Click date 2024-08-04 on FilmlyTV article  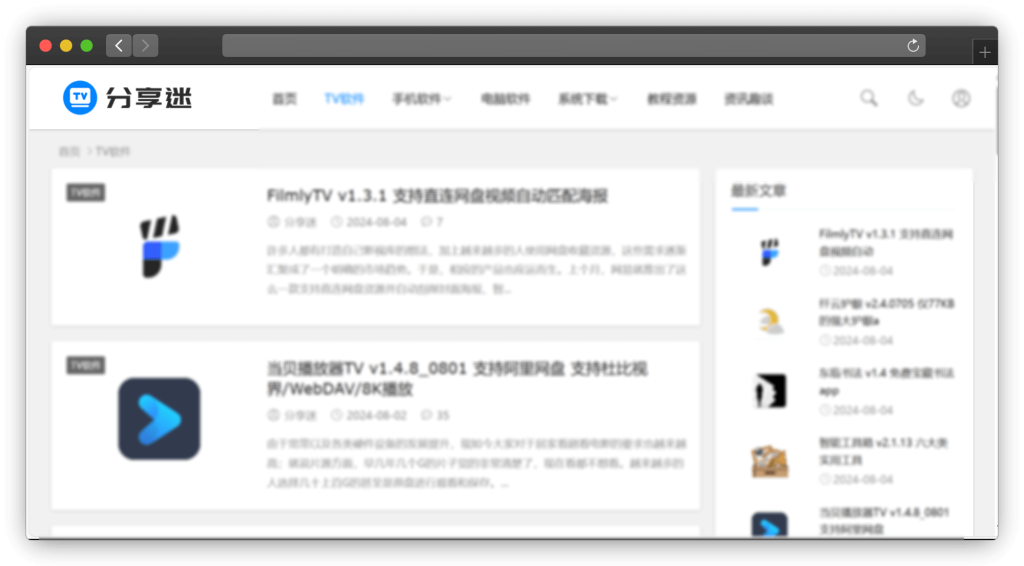tap(369, 222)
